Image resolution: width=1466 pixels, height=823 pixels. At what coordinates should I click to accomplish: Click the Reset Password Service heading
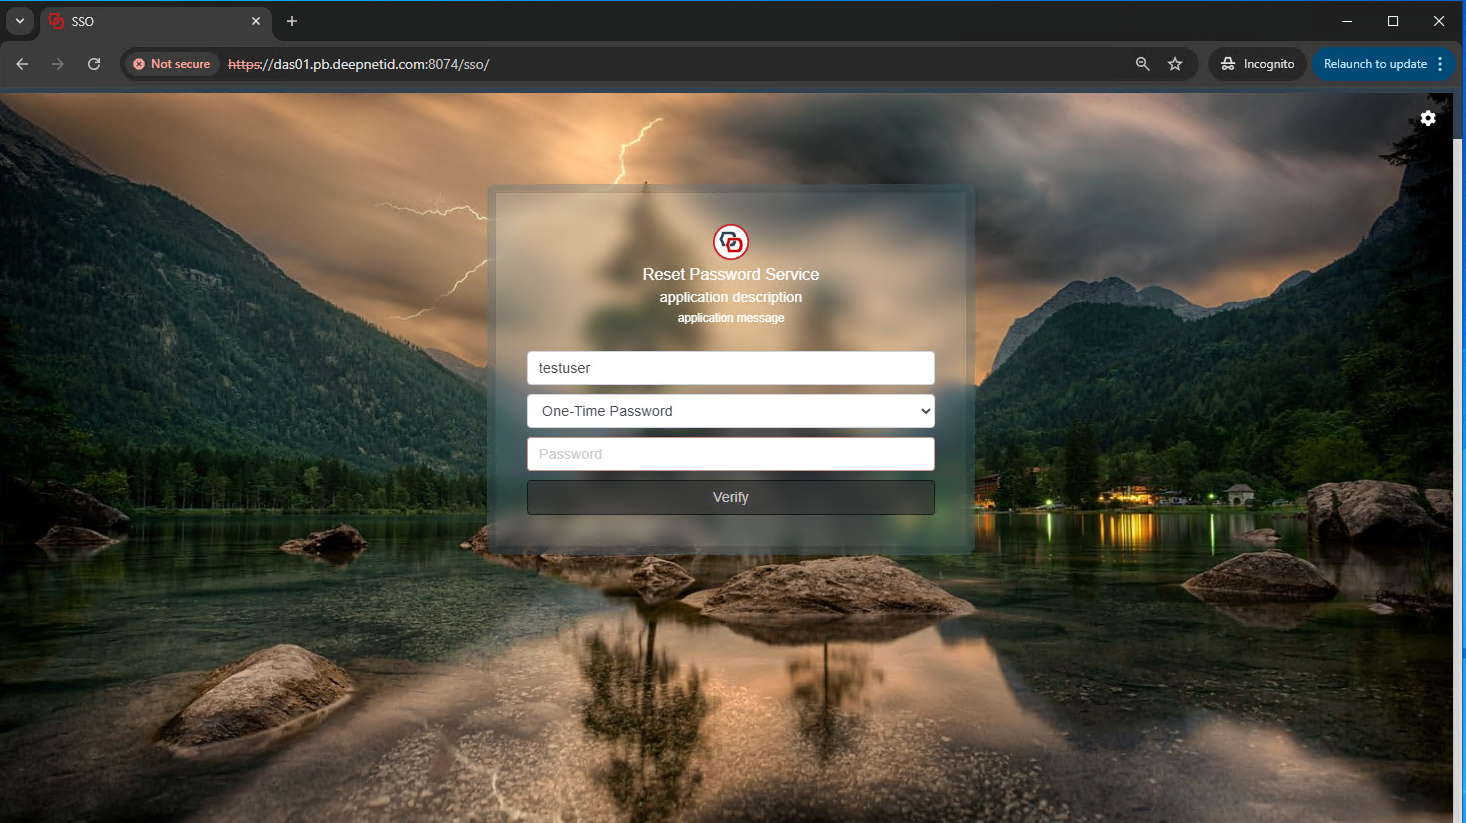(x=731, y=274)
